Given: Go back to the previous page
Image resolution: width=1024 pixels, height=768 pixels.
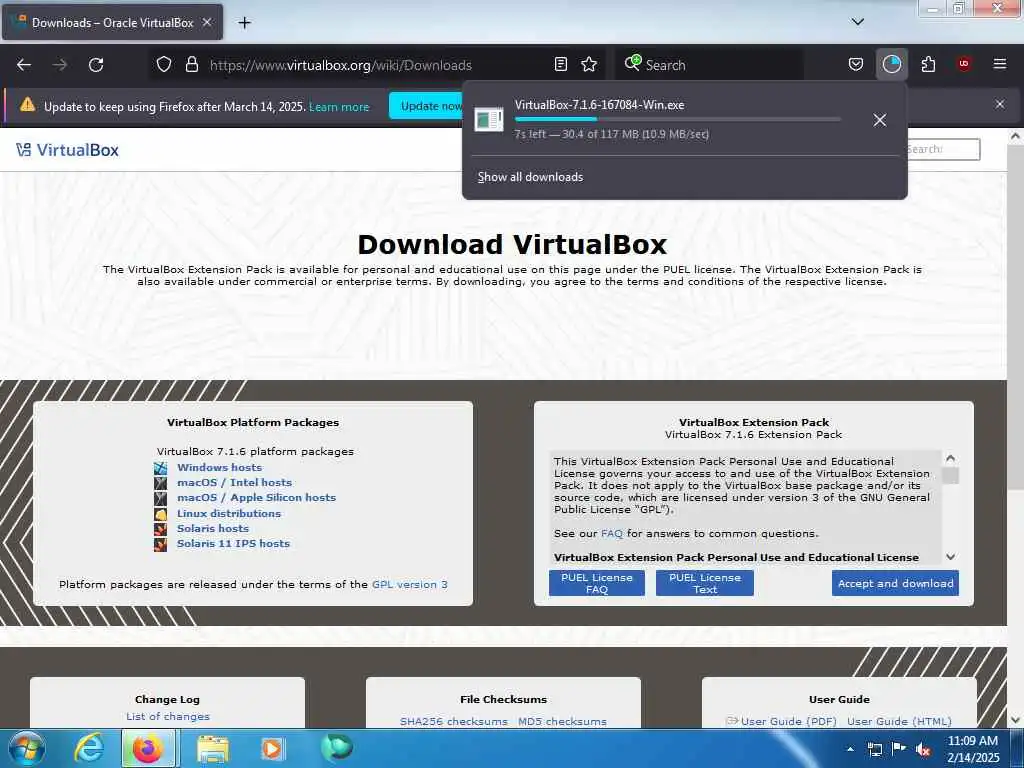Looking at the screenshot, I should (x=24, y=65).
